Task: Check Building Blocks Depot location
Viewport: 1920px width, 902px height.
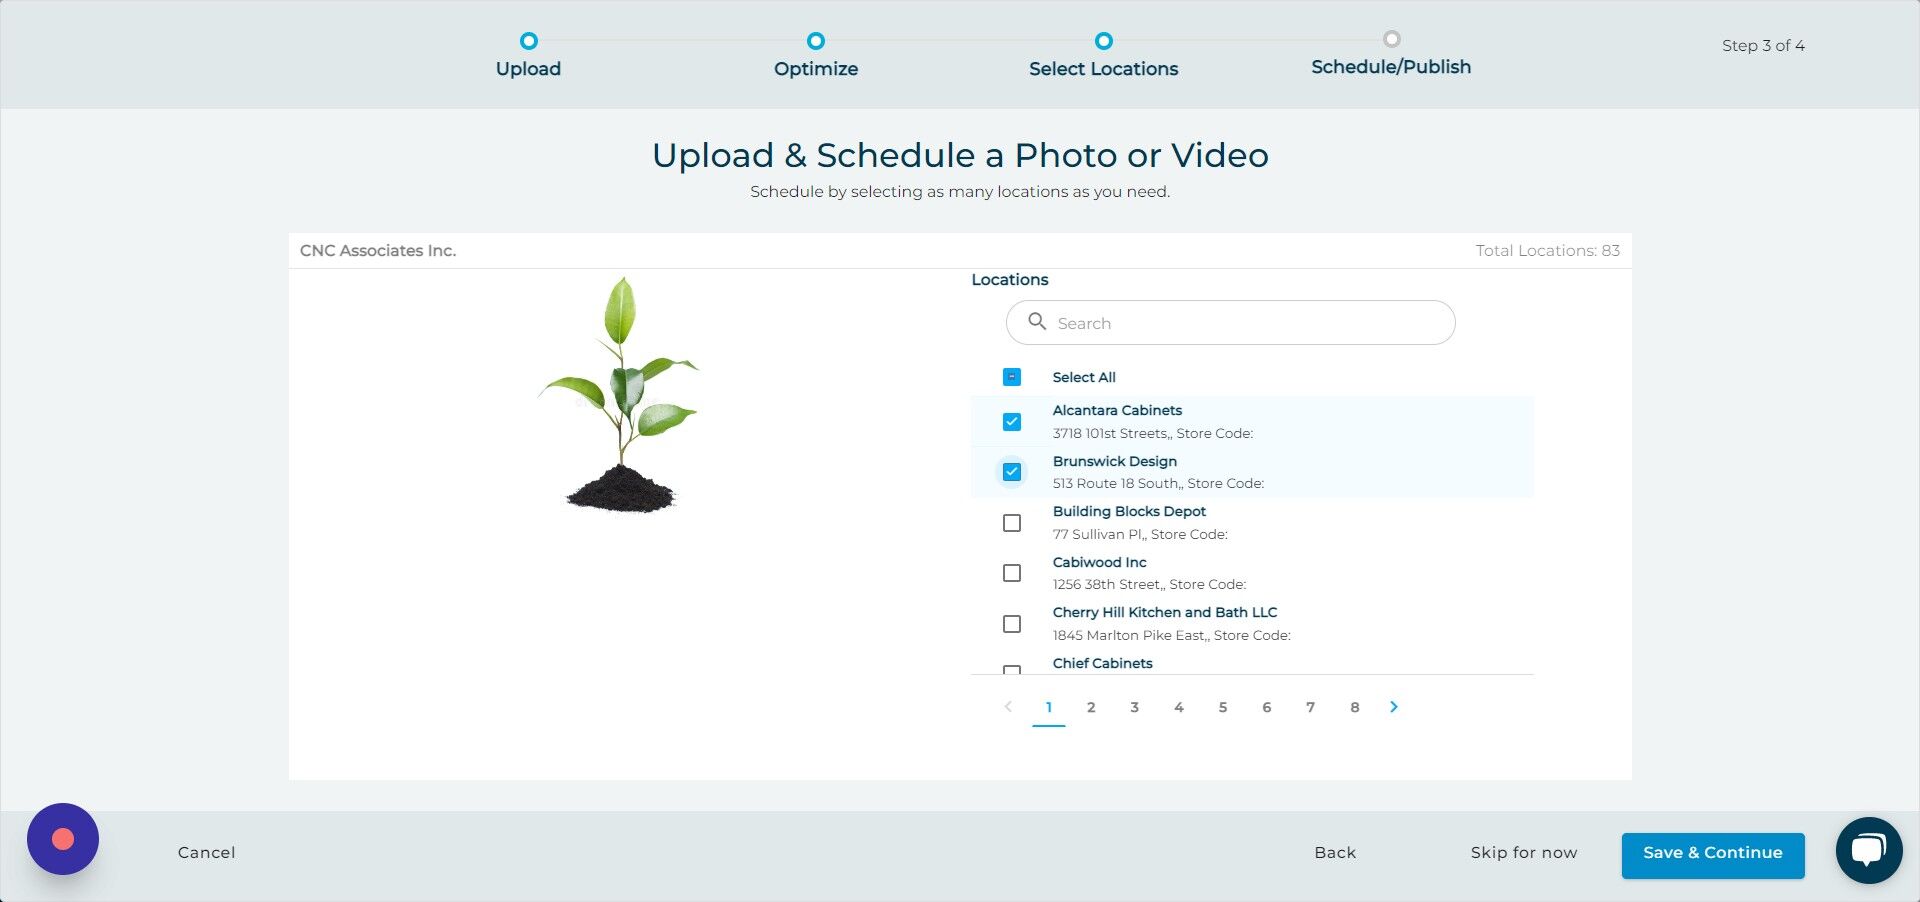Action: [x=1012, y=523]
